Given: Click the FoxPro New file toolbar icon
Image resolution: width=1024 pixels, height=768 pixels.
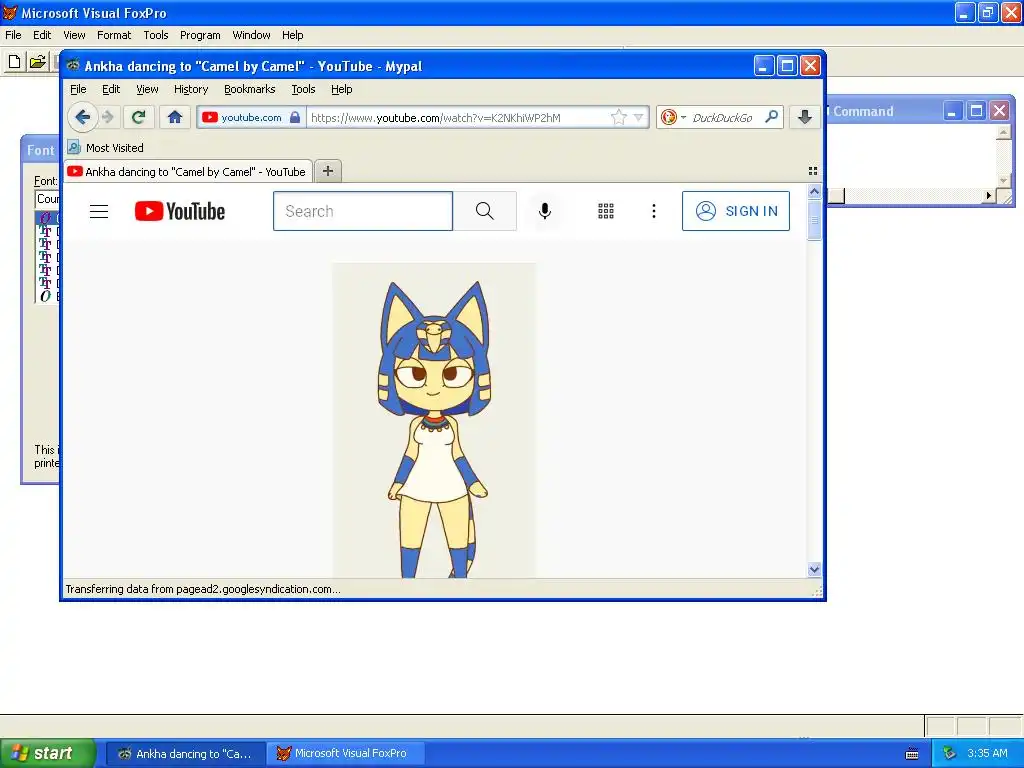Looking at the screenshot, I should click(x=14, y=62).
